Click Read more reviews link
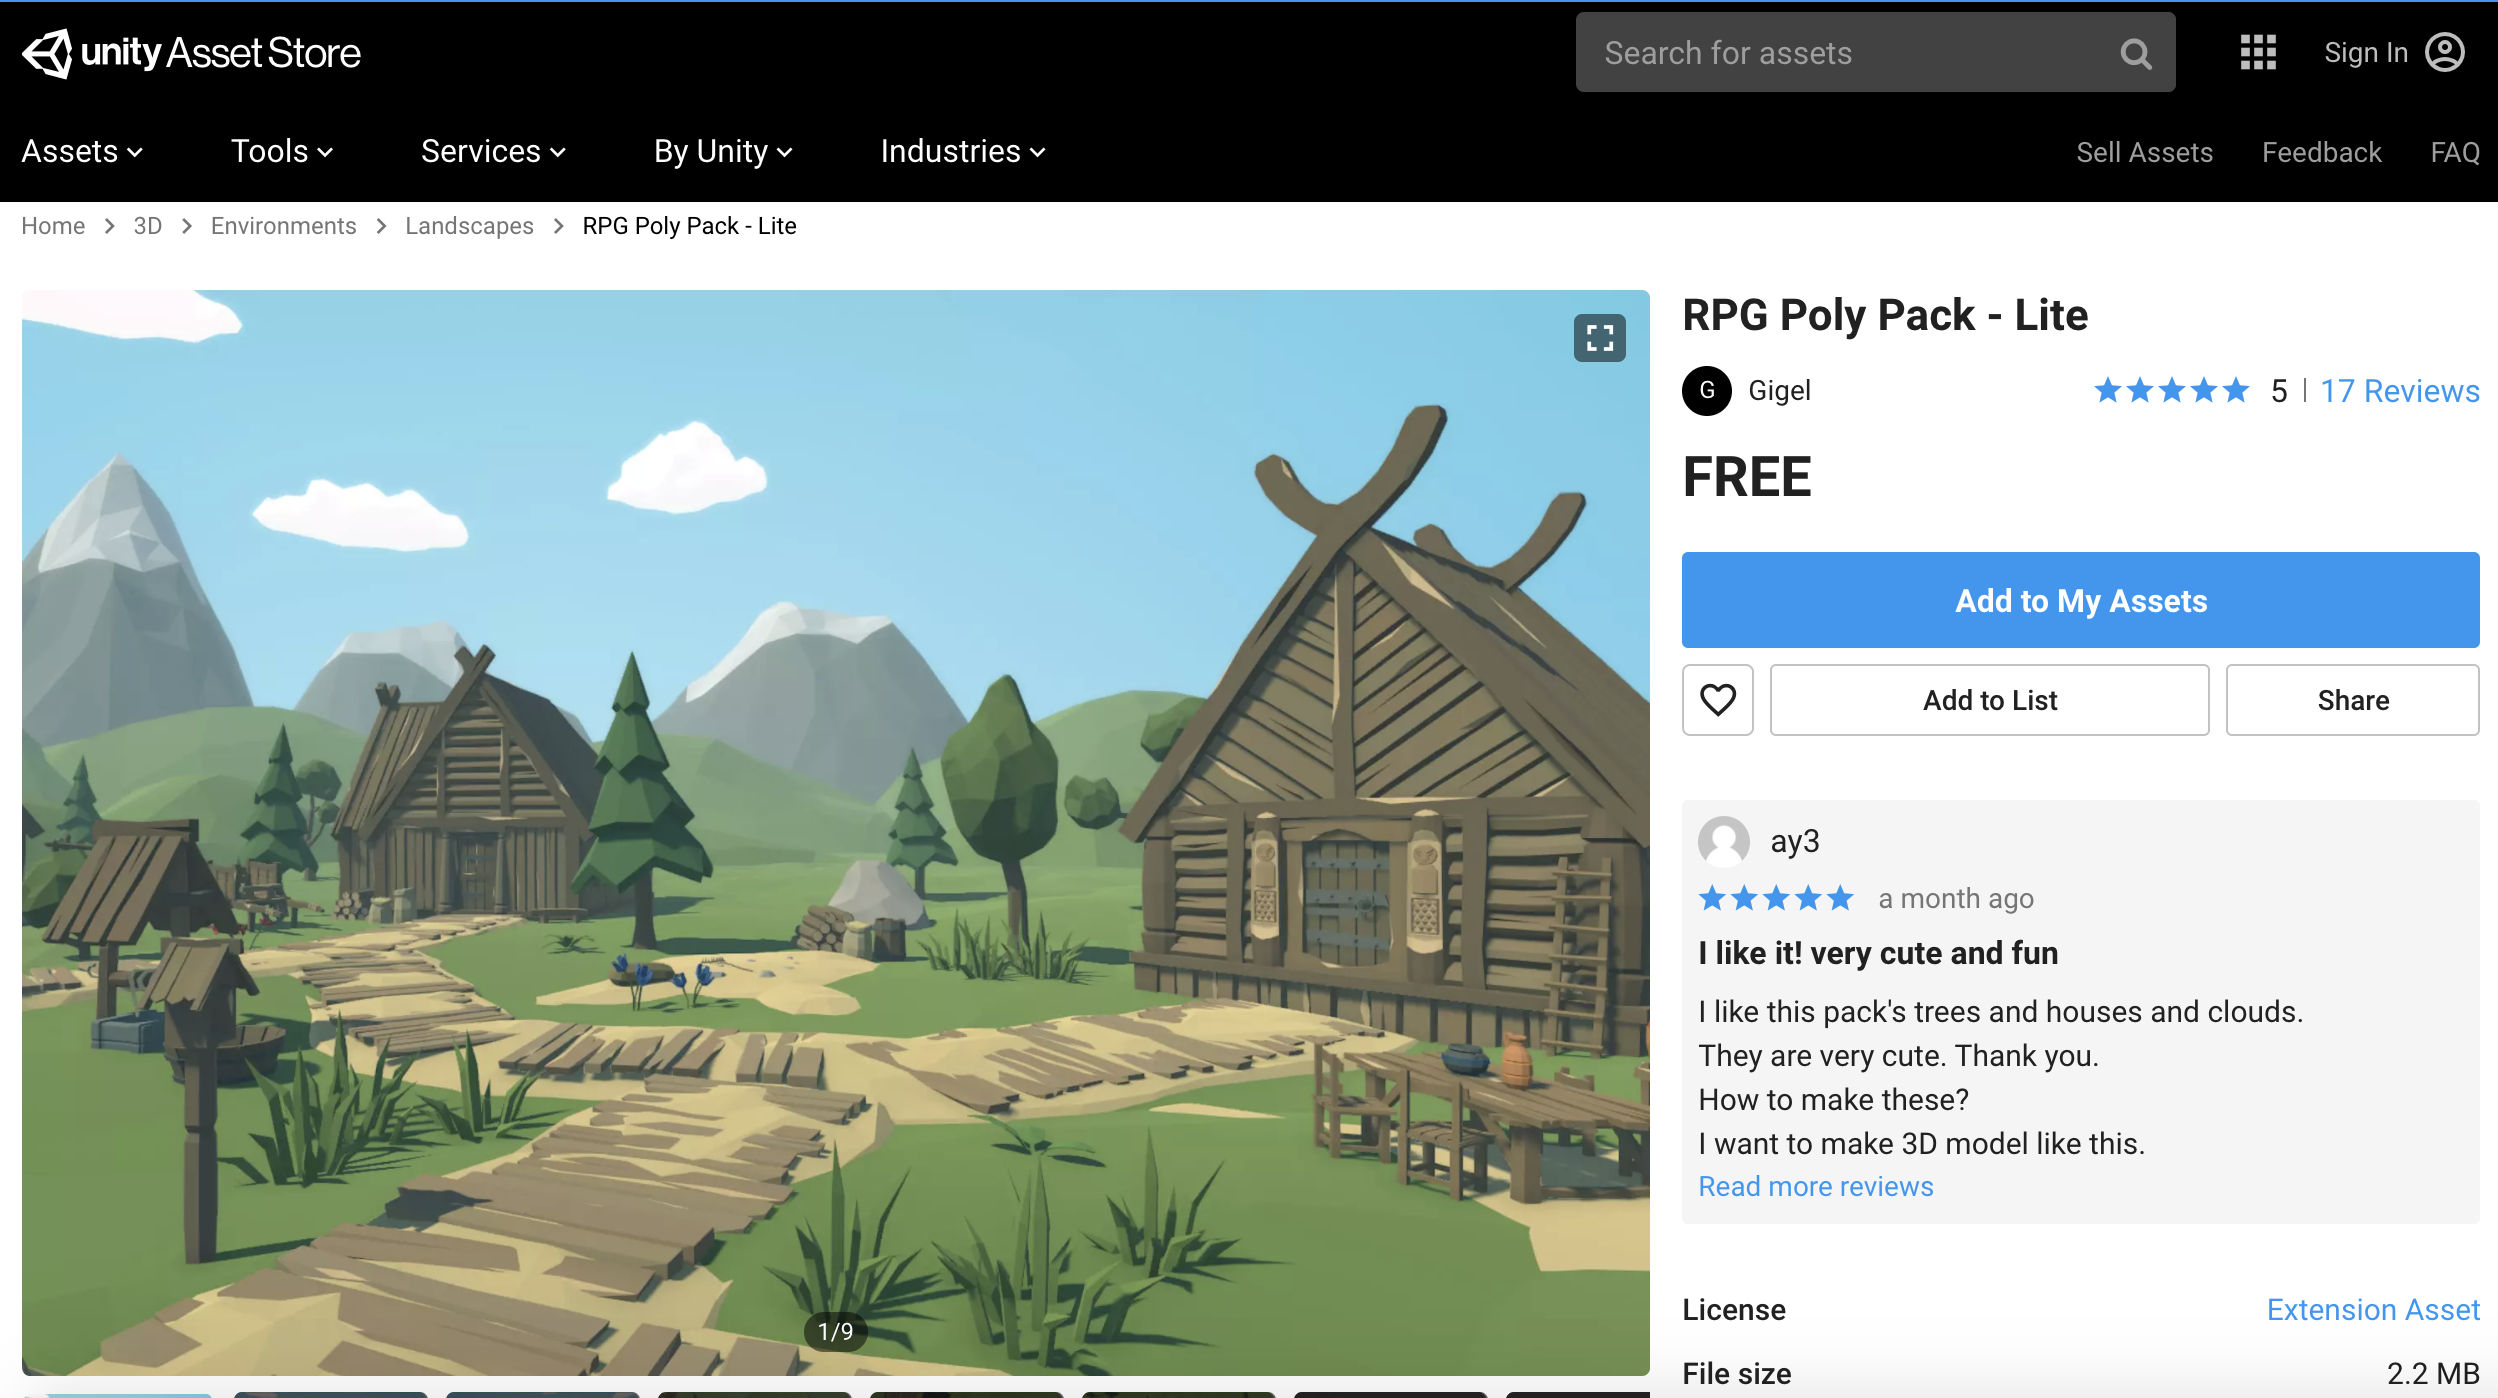The height and width of the screenshot is (1398, 2498). tap(1815, 1187)
